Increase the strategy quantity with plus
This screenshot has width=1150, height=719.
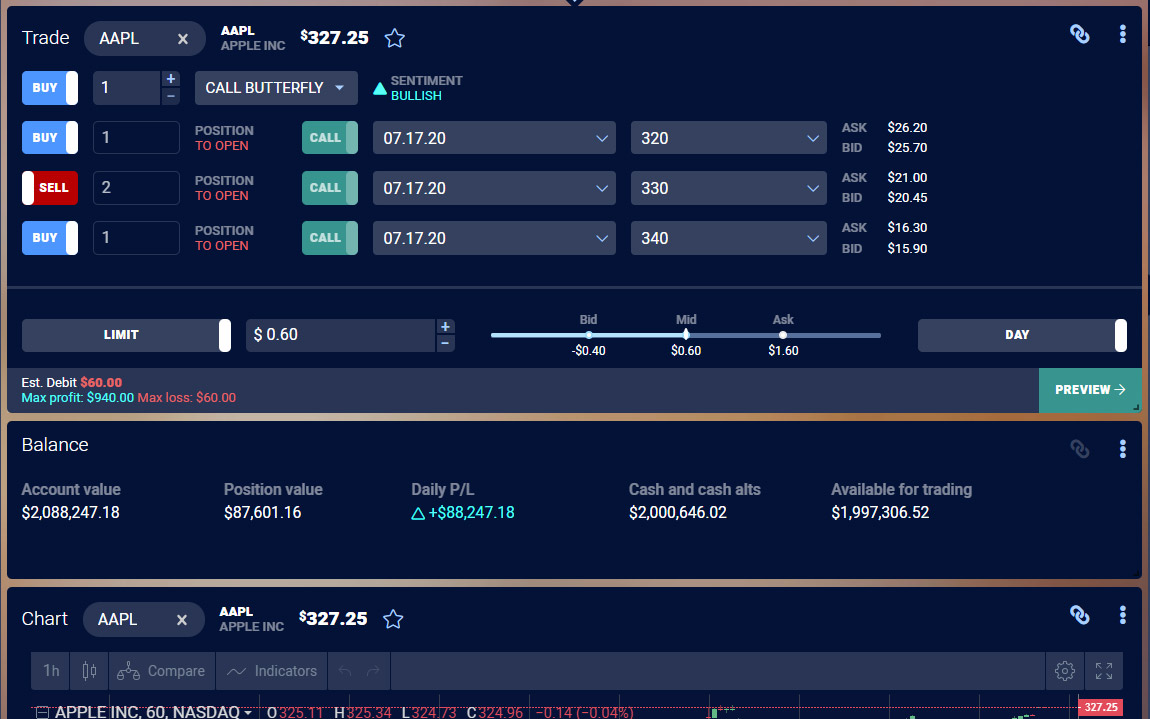pos(171,79)
